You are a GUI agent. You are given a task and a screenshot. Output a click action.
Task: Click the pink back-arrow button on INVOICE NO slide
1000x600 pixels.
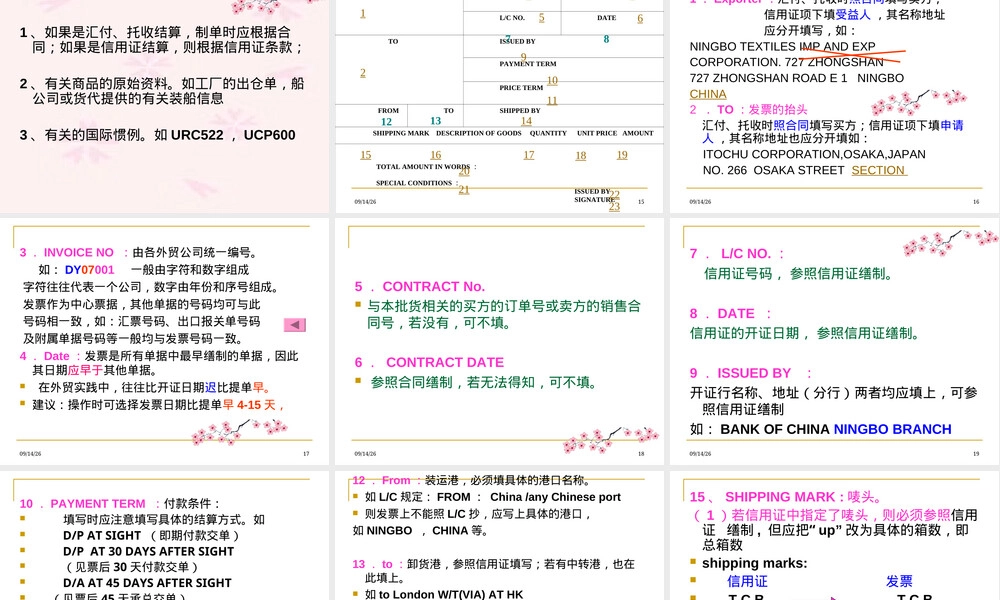pyautogui.click(x=295, y=325)
